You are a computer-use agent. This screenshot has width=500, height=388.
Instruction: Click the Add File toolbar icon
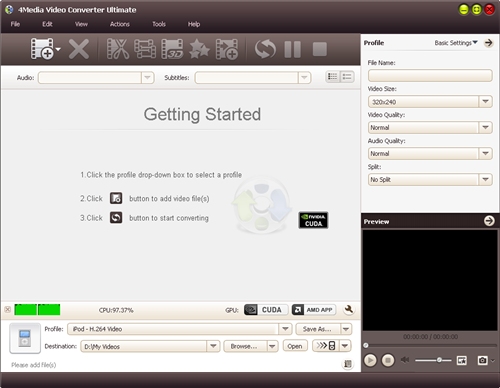pos(42,49)
